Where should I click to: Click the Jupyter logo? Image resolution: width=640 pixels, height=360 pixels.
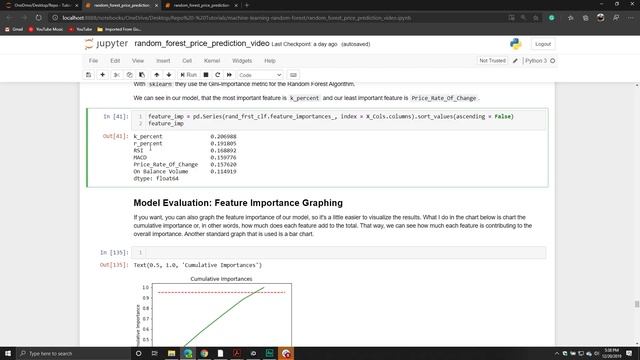click(x=106, y=44)
